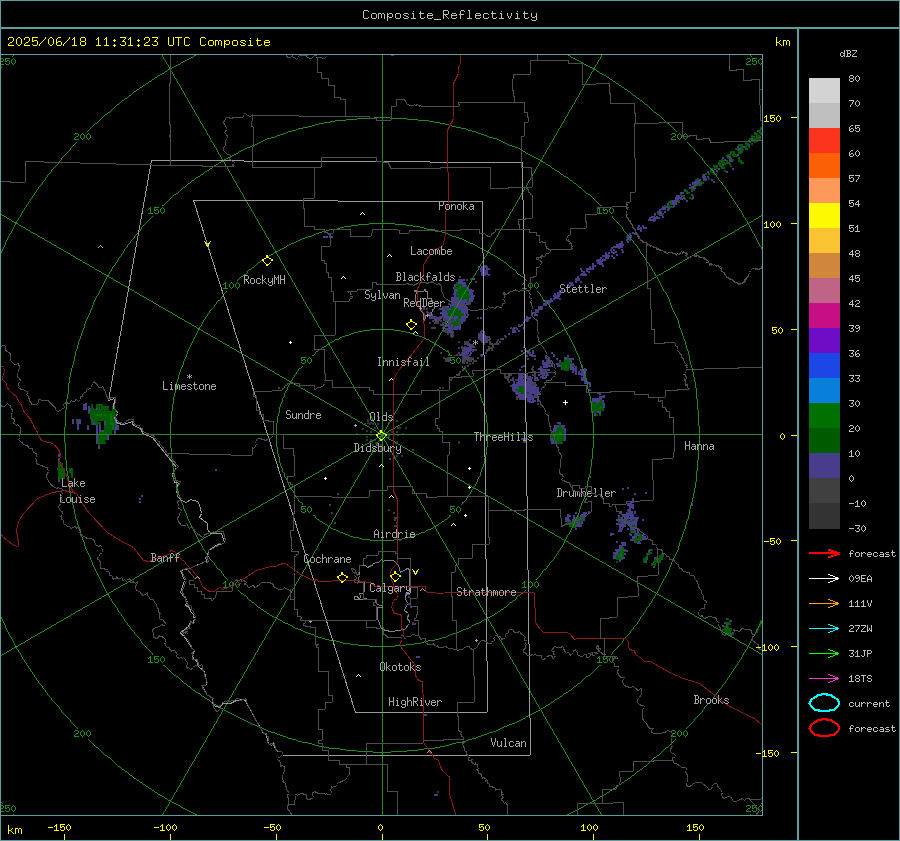Click the Sundre label
This screenshot has width=900, height=841.
tap(303, 415)
